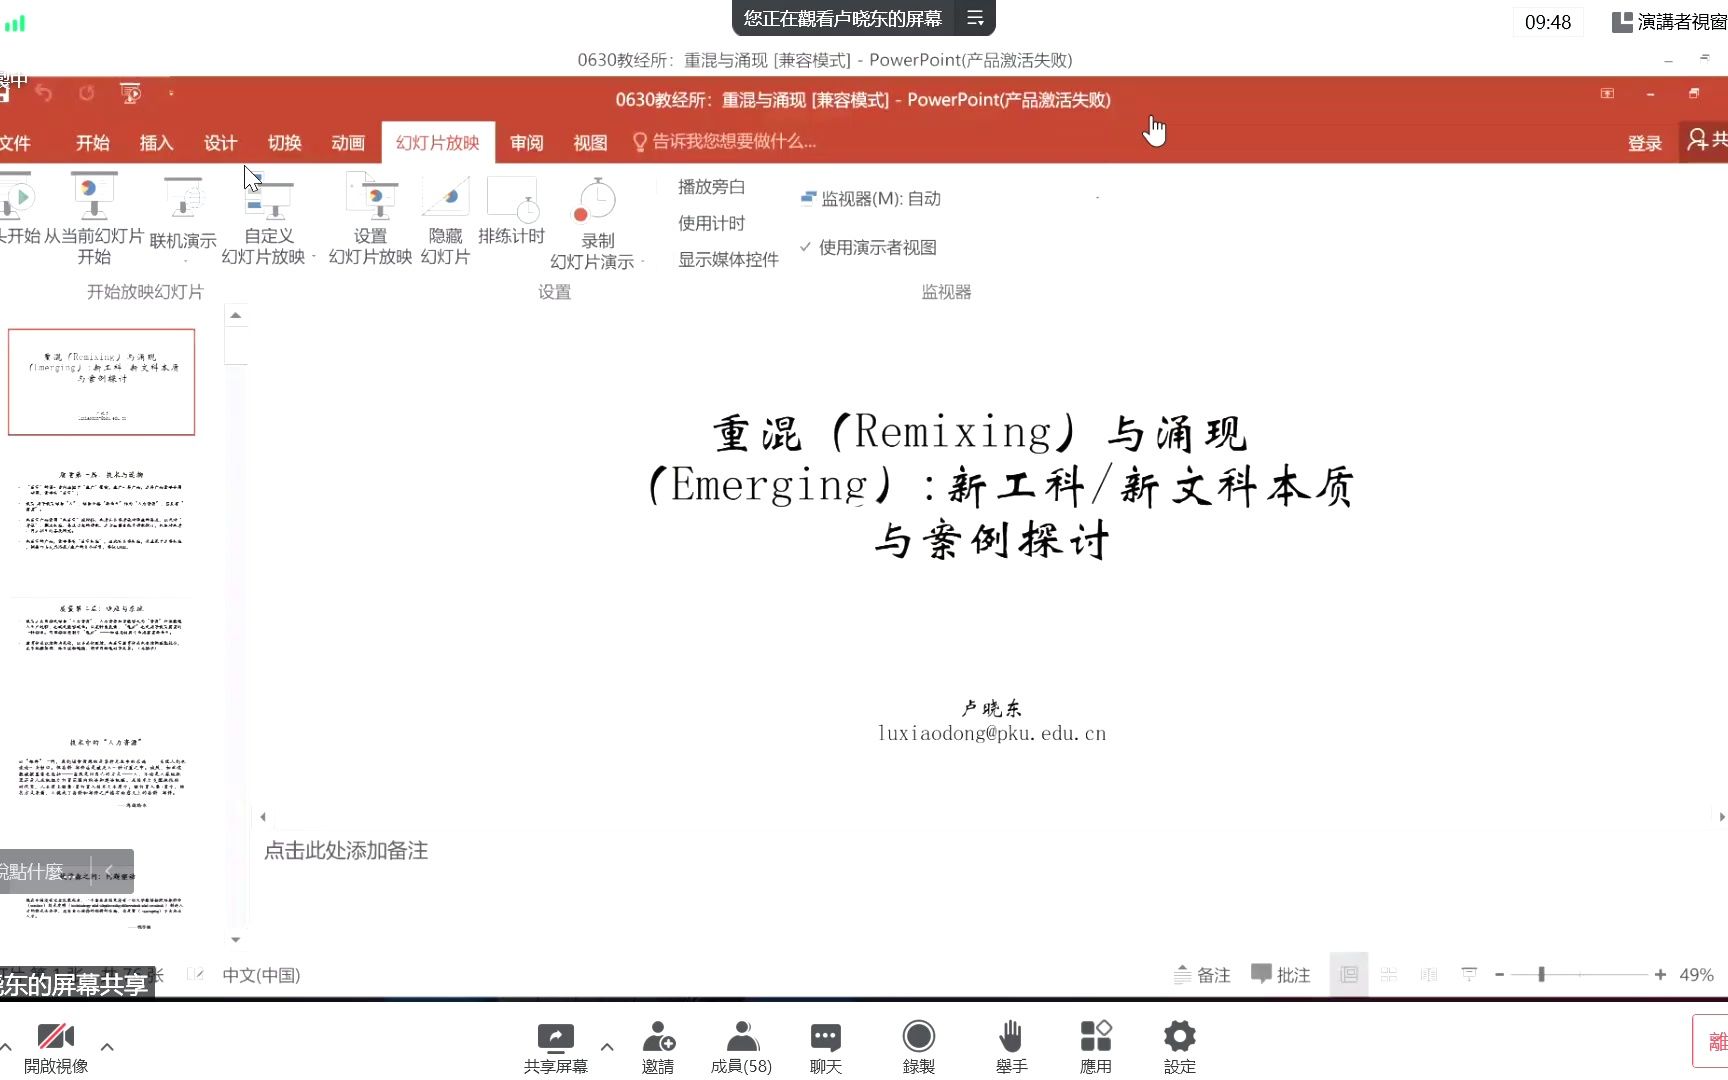Open ribbon display options in title bar
This screenshot has width=1728, height=1080.
(1607, 93)
